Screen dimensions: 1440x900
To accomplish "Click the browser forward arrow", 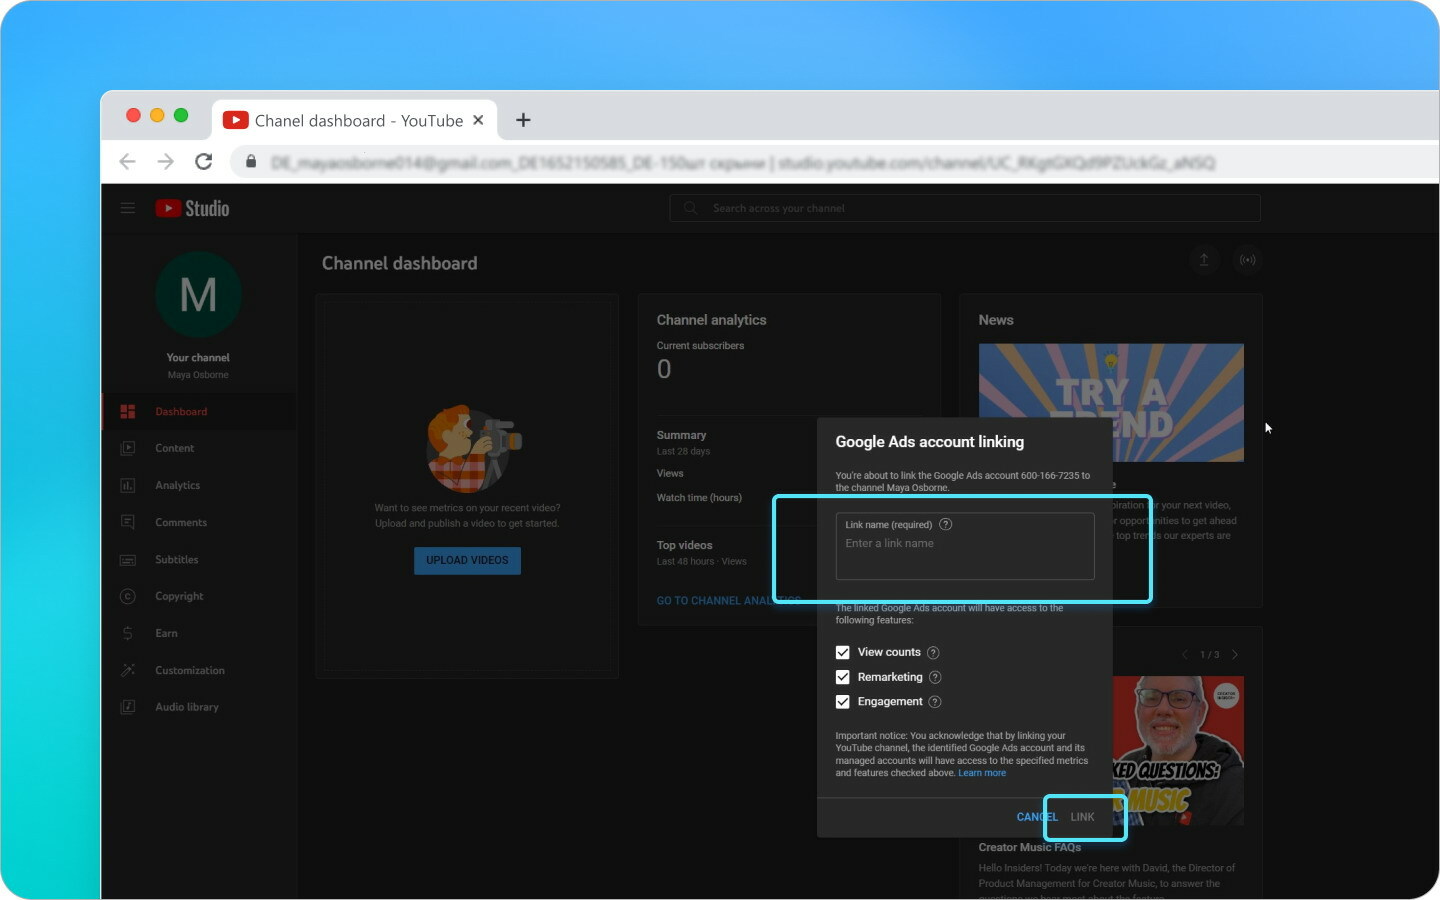I will pyautogui.click(x=165, y=162).
